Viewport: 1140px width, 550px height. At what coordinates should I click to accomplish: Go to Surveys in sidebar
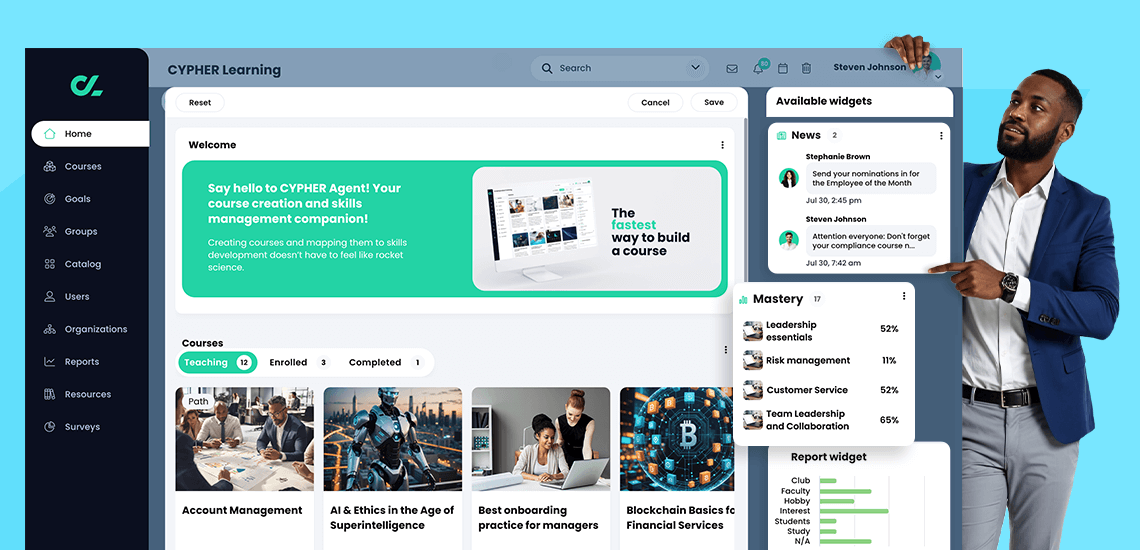(82, 427)
